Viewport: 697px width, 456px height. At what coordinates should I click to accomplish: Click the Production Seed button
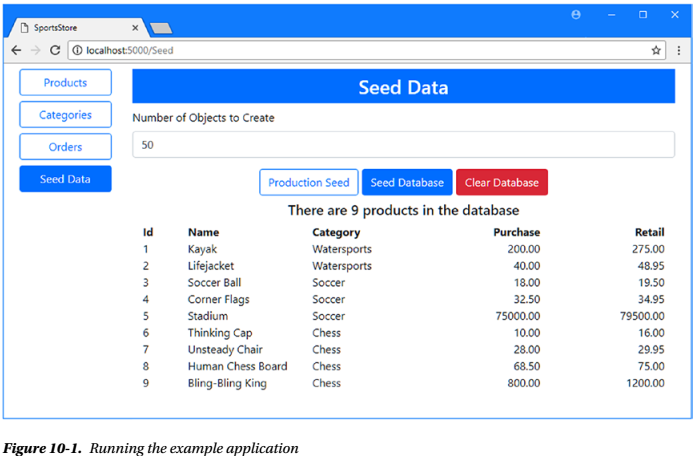(x=308, y=183)
